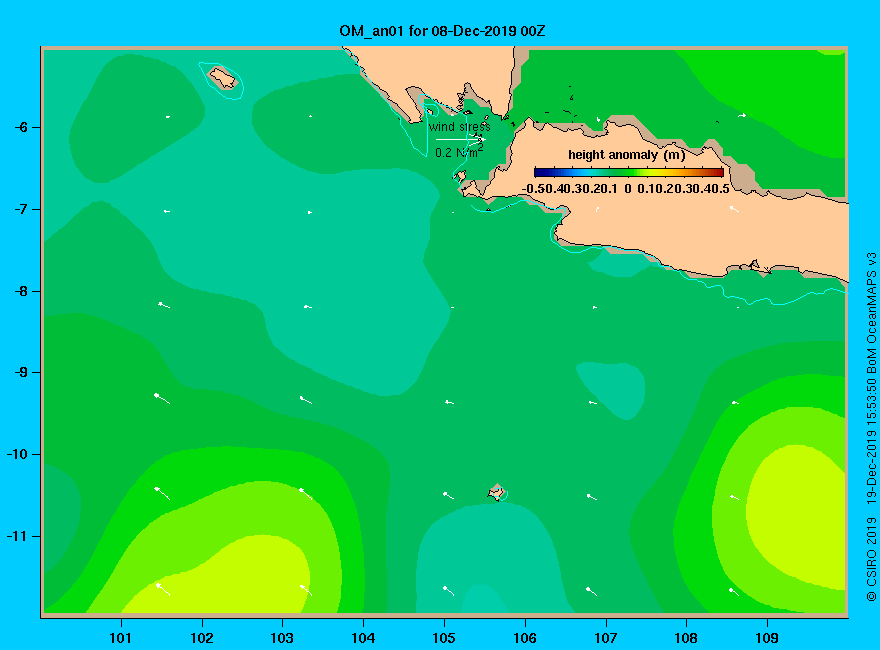Click latitude label -6 on y-axis

tap(21, 127)
